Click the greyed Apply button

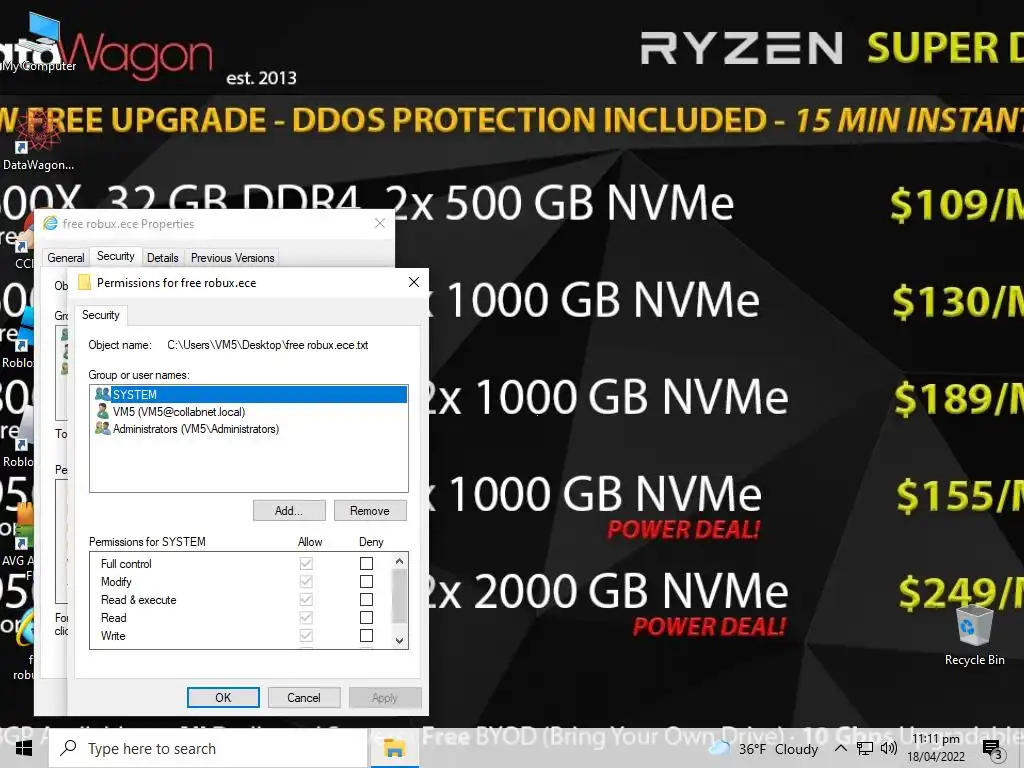point(385,697)
